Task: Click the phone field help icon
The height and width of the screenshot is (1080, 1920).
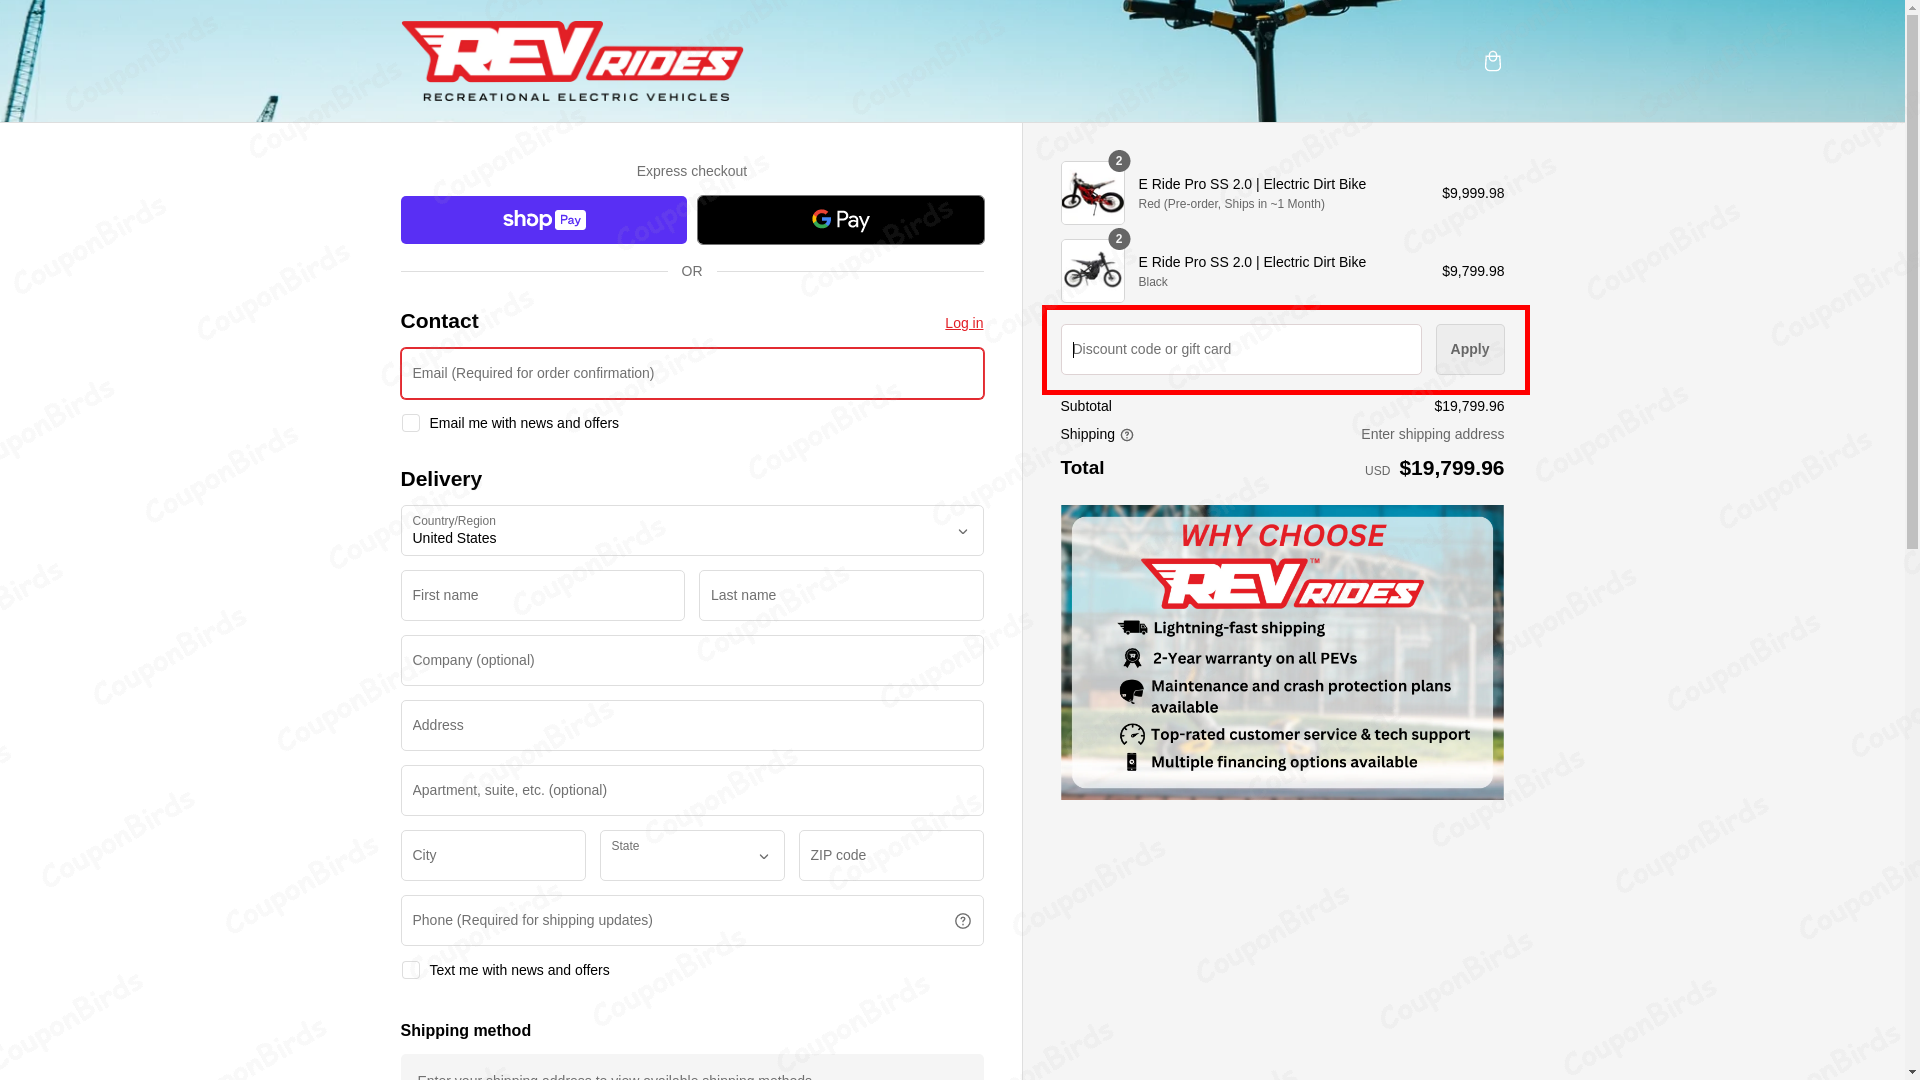Action: (962, 921)
